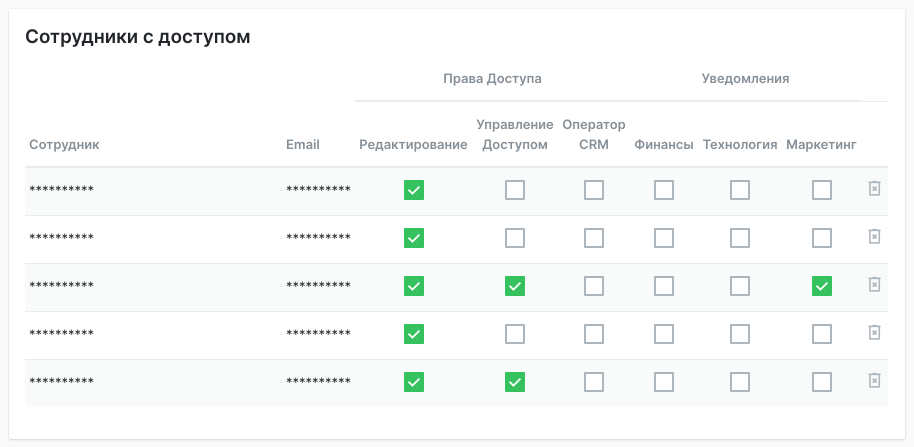Viewport: 914px width, 447px height.
Task: Tick Технология notification in second employee row
Action: [740, 238]
